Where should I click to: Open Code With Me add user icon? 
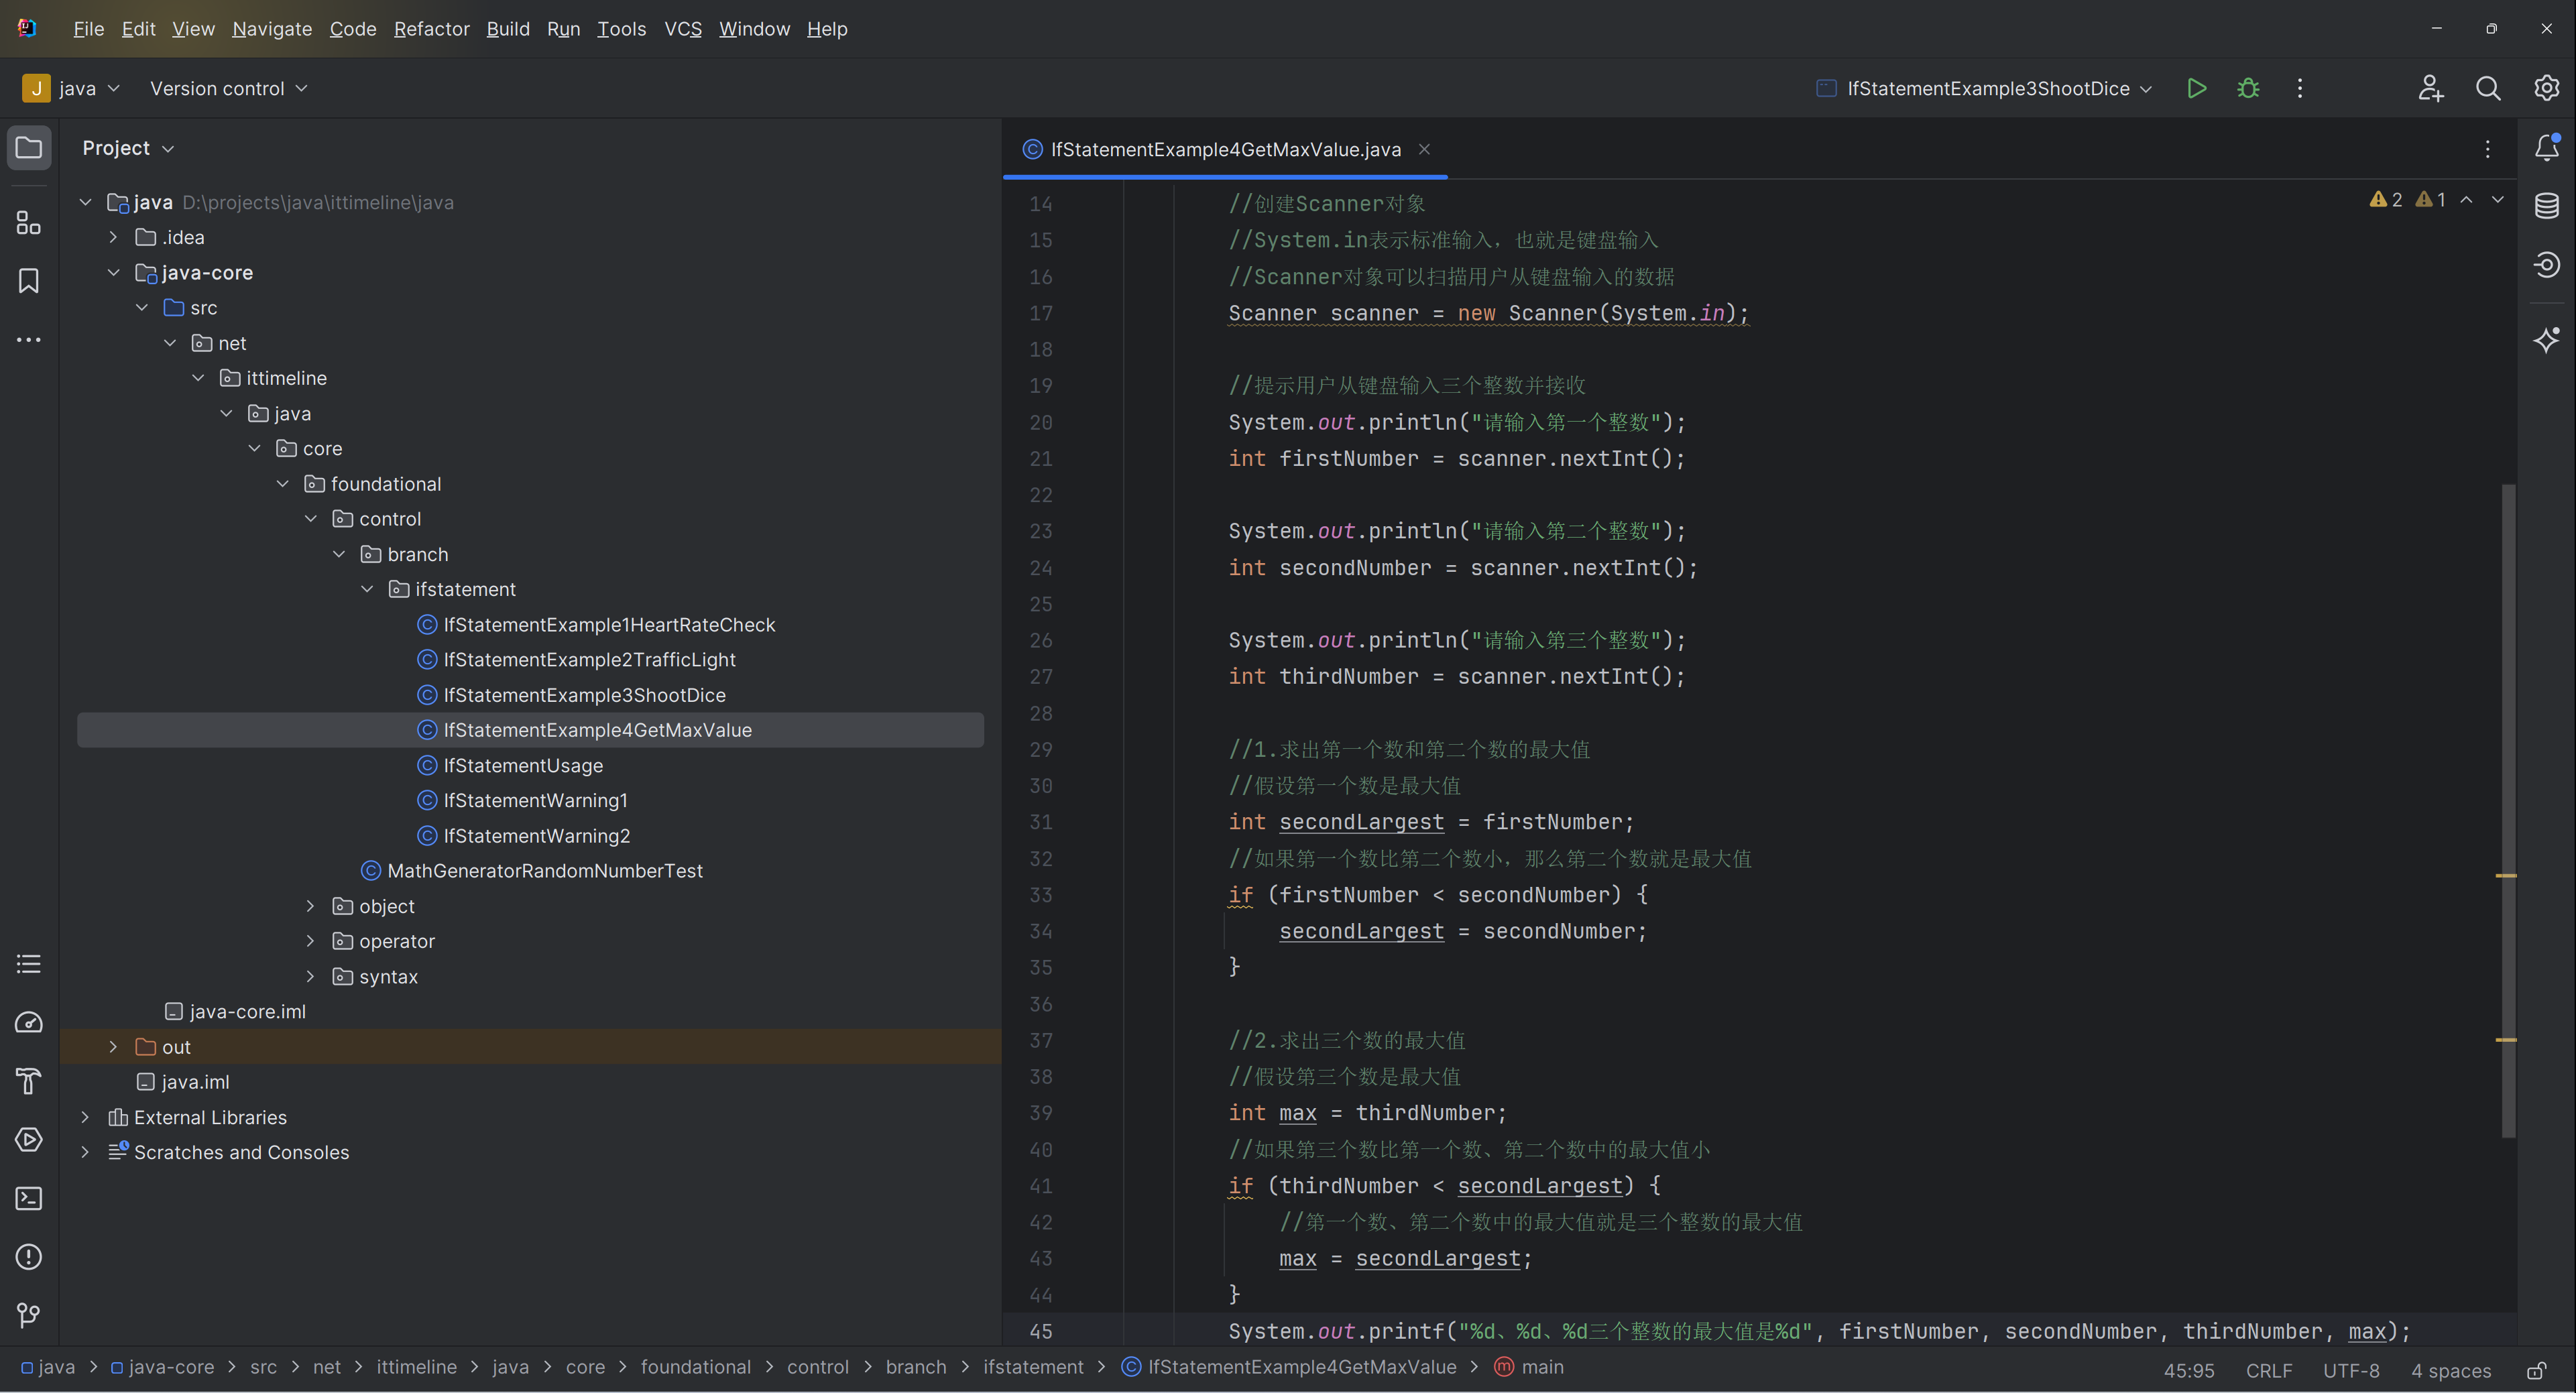pos(2430,89)
